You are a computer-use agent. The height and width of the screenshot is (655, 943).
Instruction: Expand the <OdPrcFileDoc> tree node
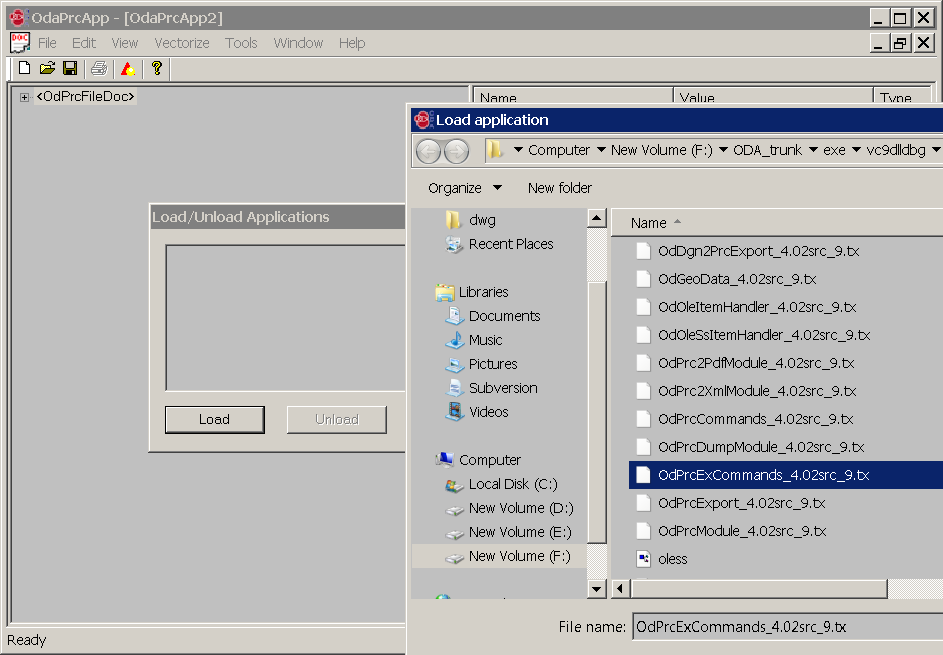[x=22, y=96]
